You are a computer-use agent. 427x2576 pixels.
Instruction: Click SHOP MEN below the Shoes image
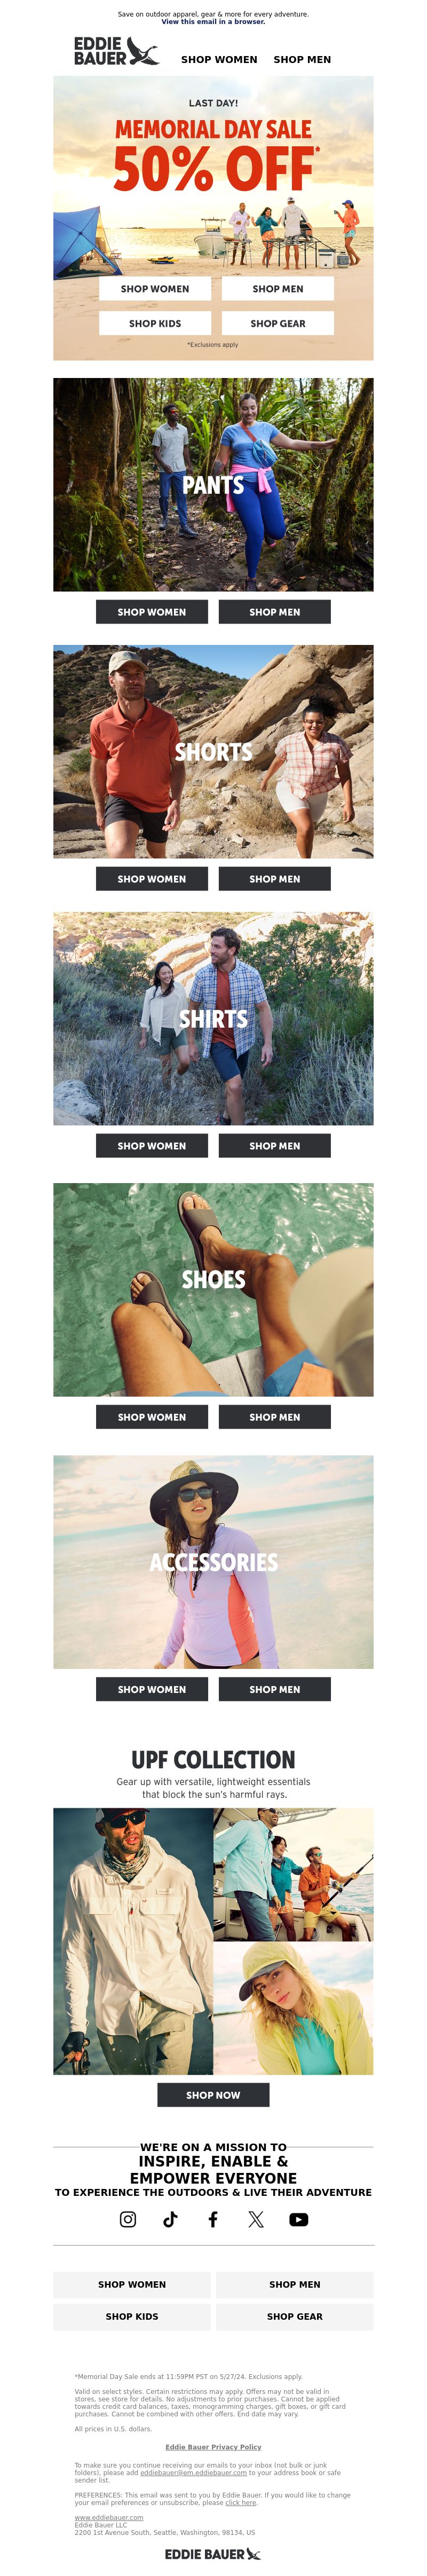pyautogui.click(x=275, y=1417)
